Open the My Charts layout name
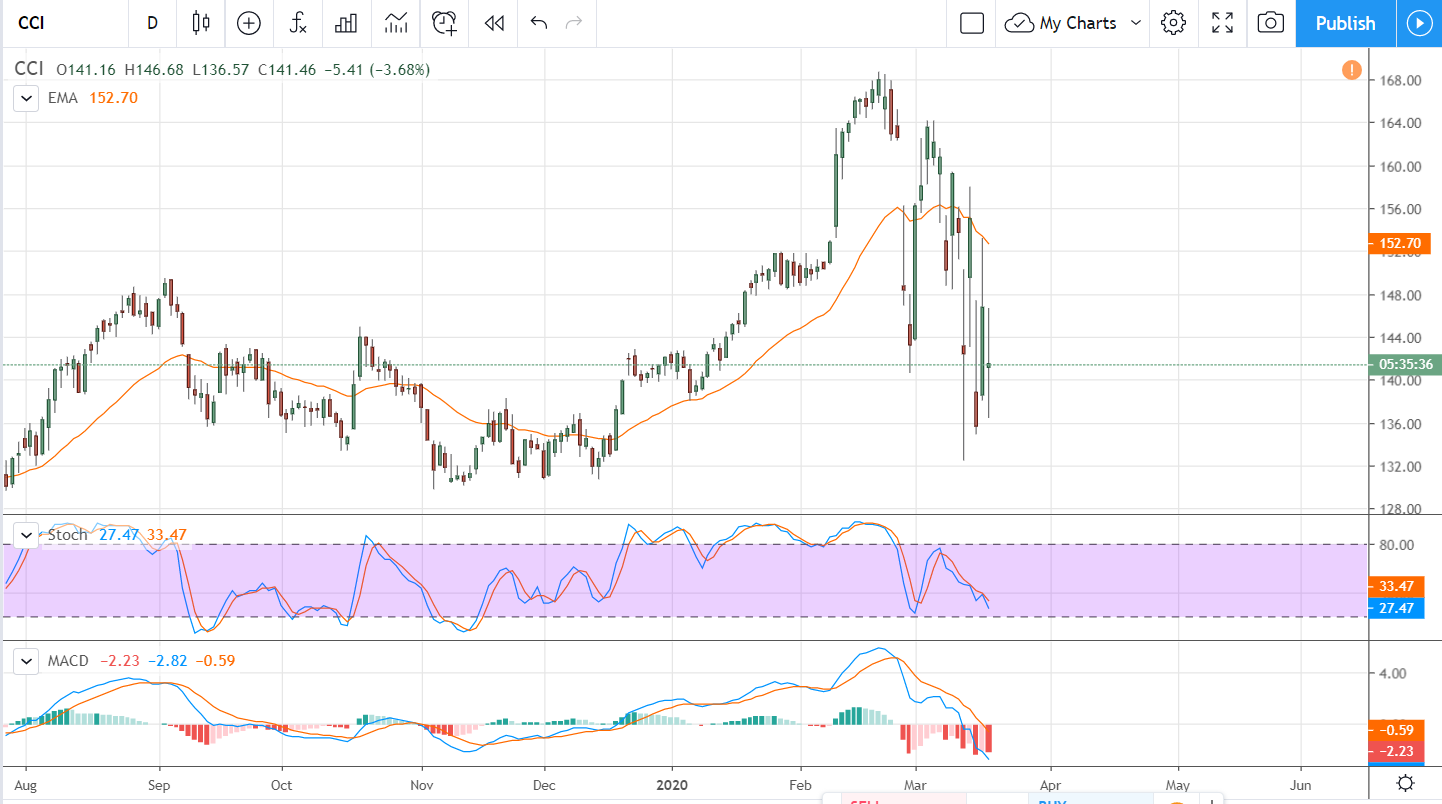 point(1078,23)
